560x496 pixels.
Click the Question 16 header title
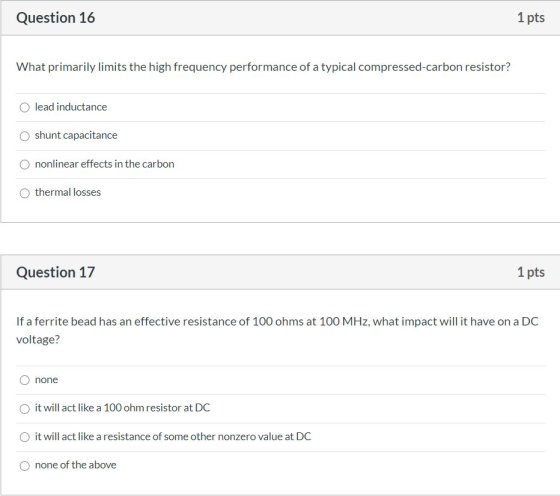tap(56, 17)
